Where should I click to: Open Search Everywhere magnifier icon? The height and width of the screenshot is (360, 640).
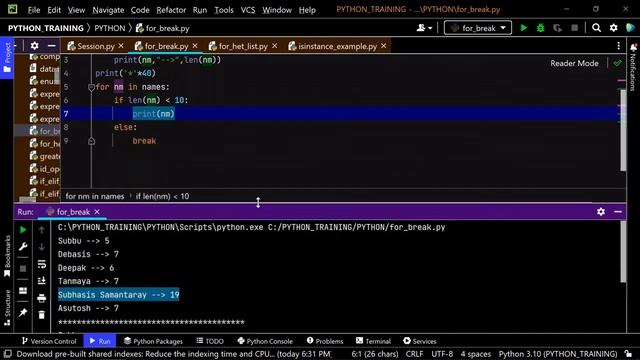[x=596, y=28]
